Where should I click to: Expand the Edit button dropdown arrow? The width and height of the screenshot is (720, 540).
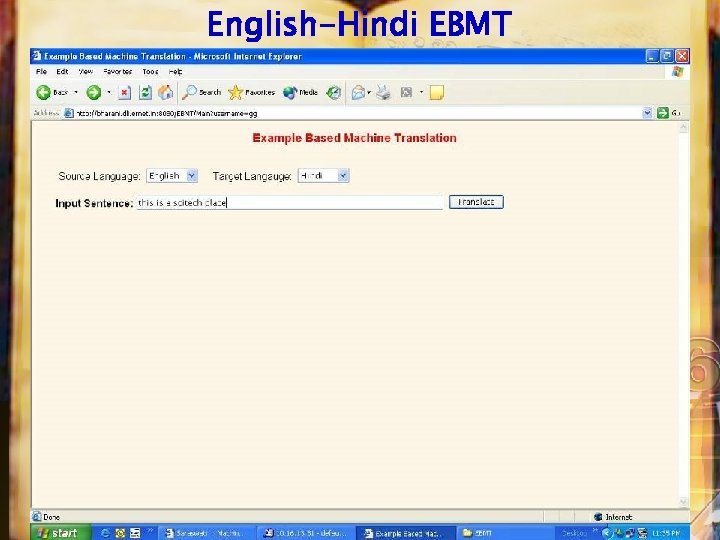[x=421, y=92]
